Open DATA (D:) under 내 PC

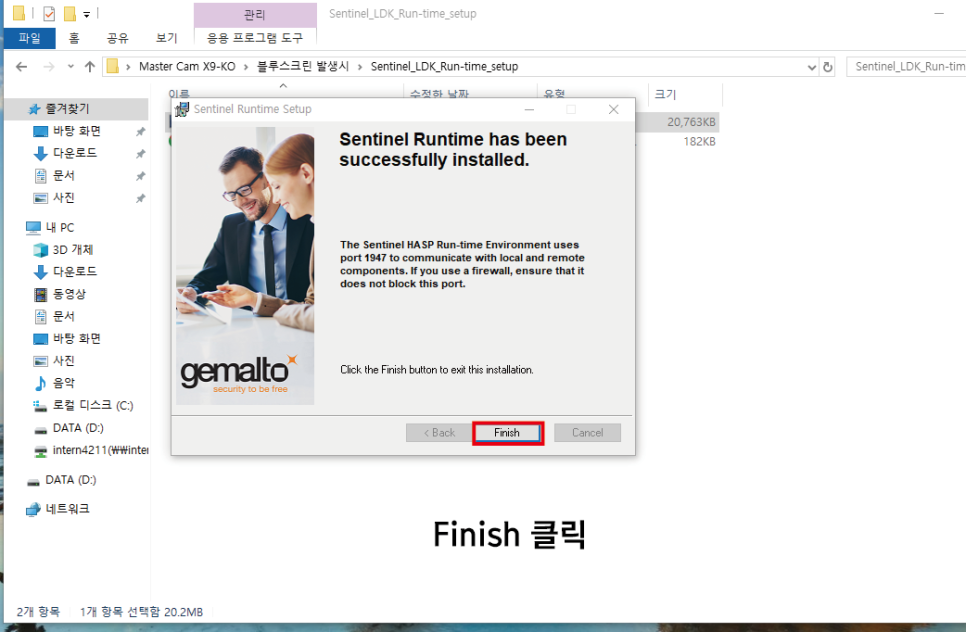click(78, 427)
